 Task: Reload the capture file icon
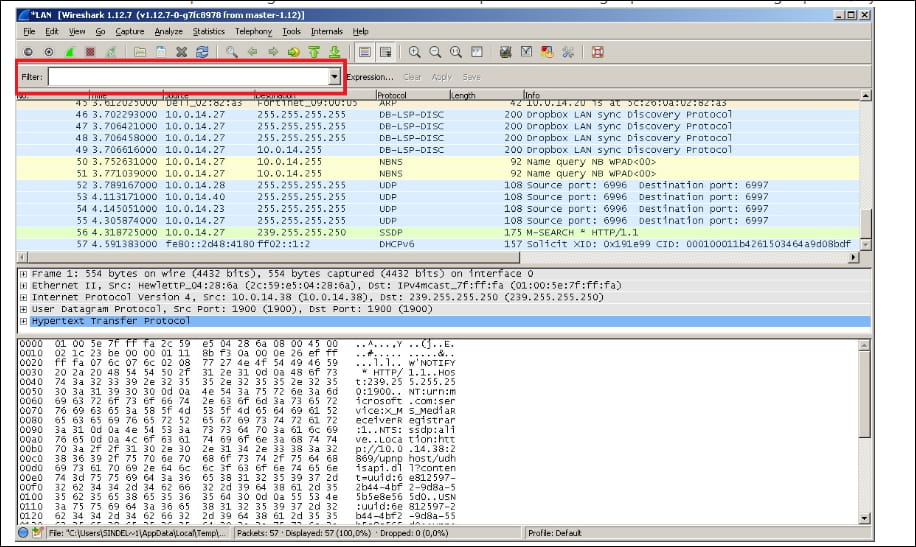tap(202, 52)
